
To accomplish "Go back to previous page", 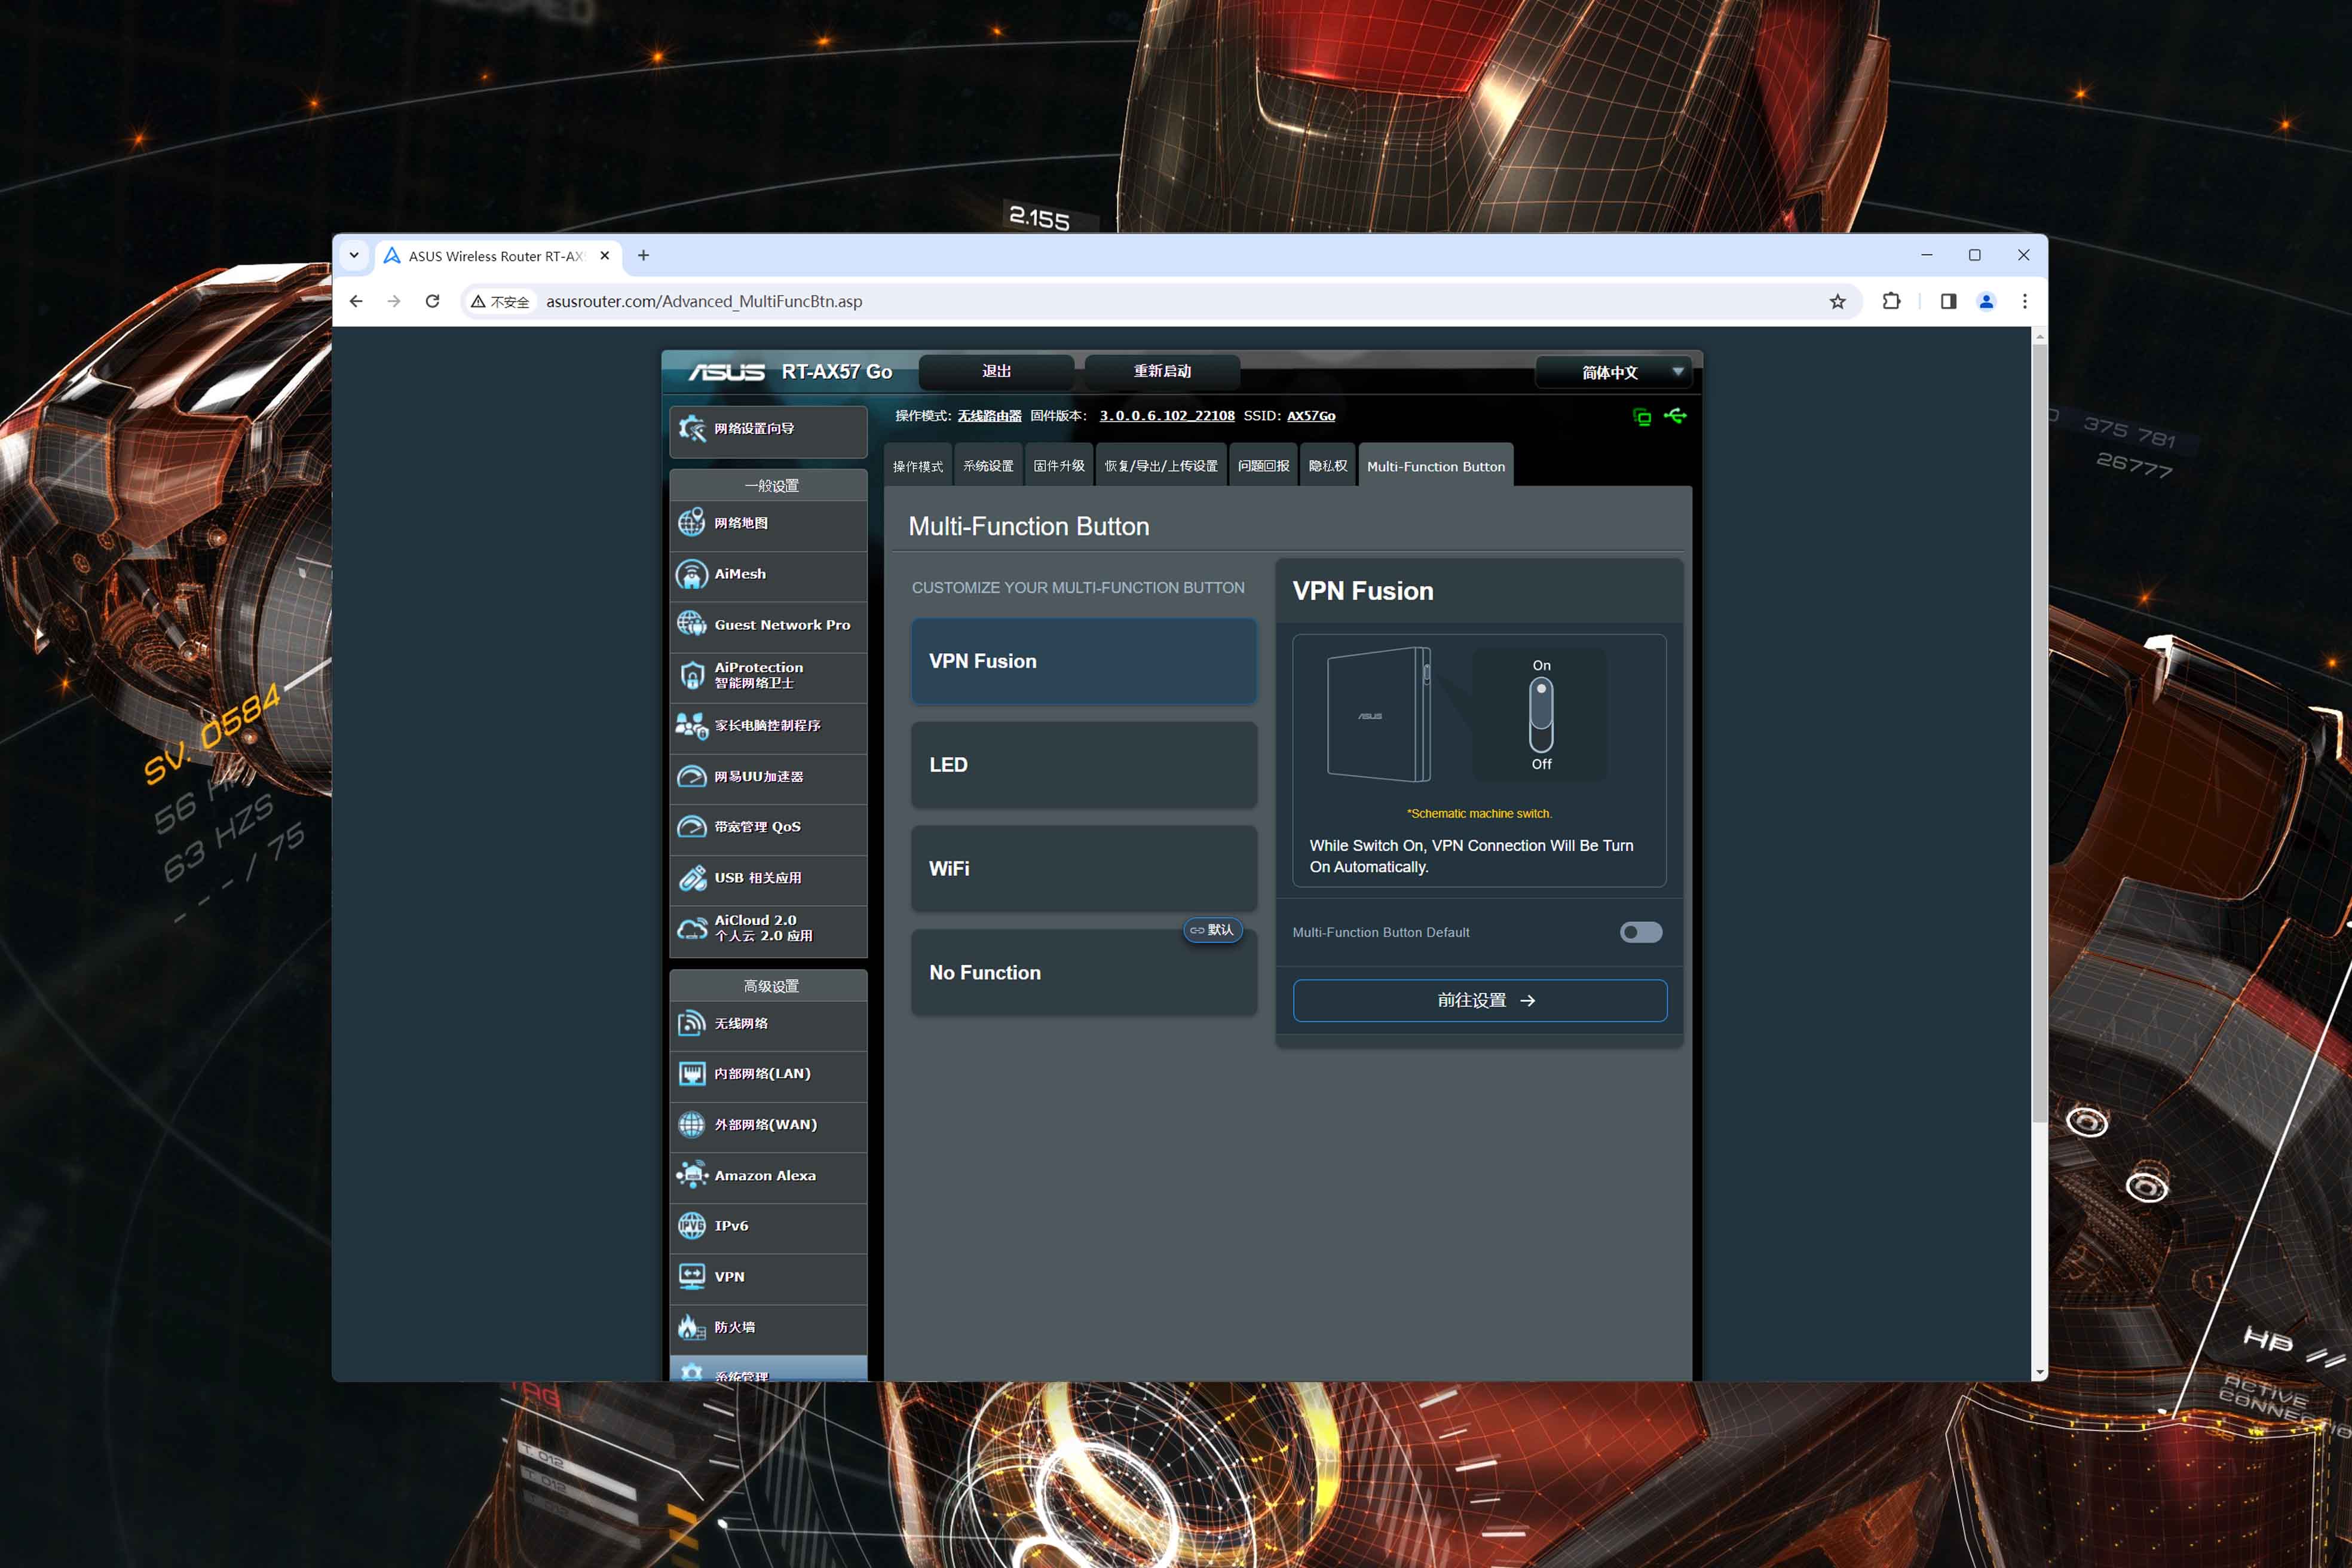I will coord(356,301).
